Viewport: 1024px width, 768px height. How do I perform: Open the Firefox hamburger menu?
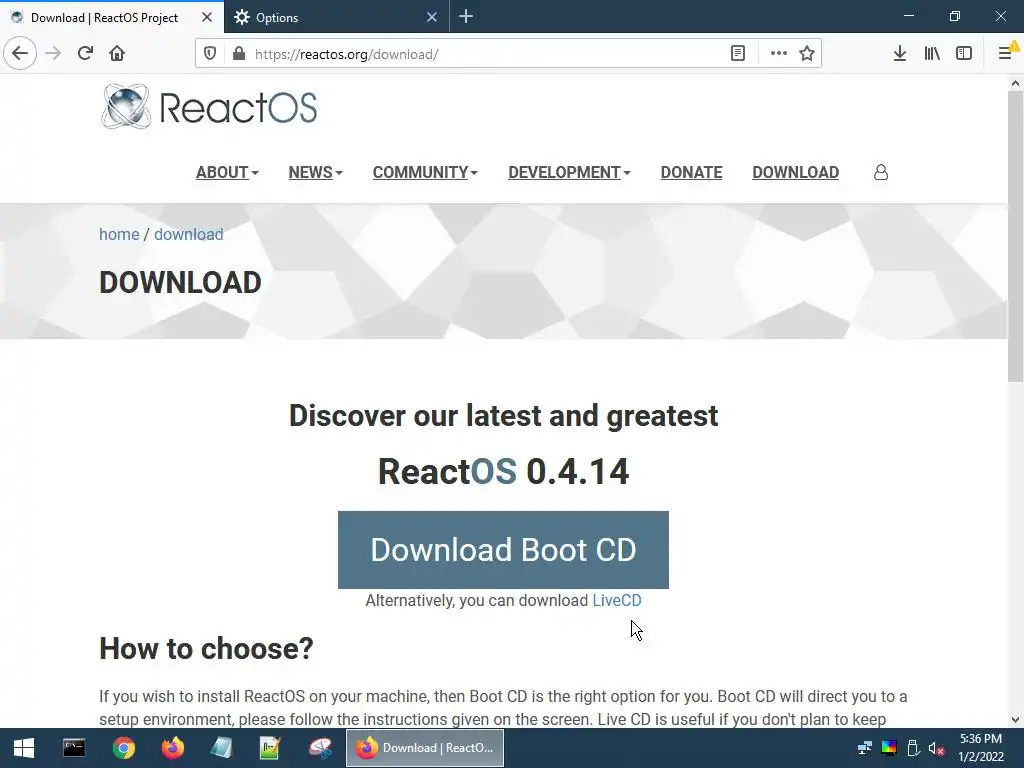pyautogui.click(x=1006, y=54)
